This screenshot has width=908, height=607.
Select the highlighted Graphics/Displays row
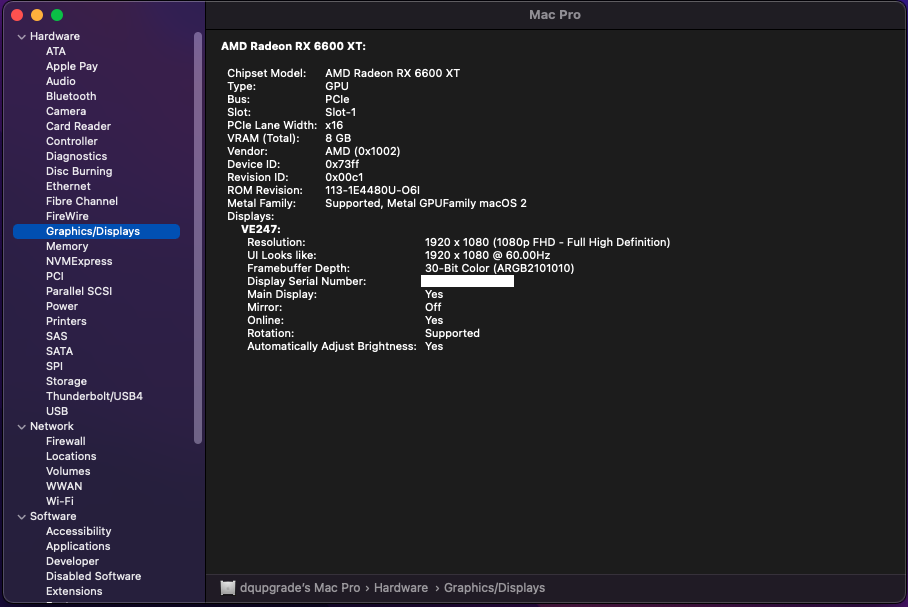click(96, 231)
